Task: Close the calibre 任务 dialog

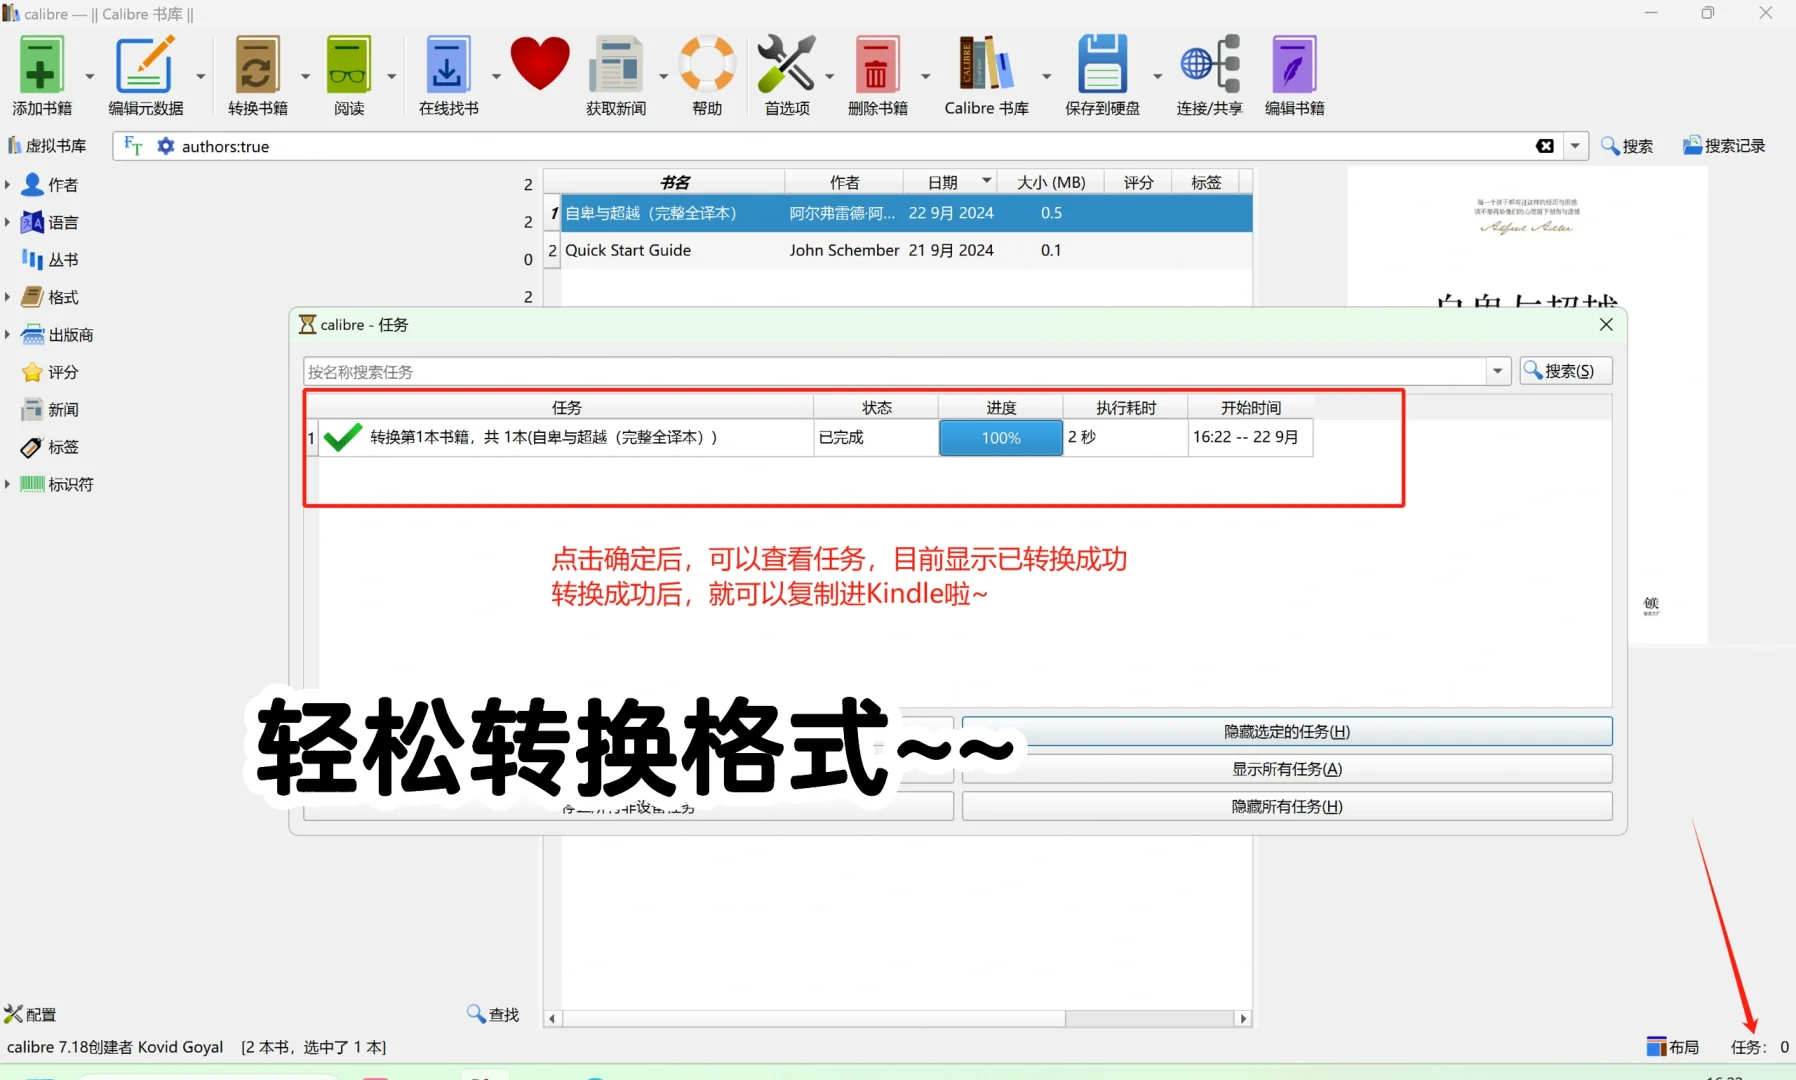Action: point(1606,325)
